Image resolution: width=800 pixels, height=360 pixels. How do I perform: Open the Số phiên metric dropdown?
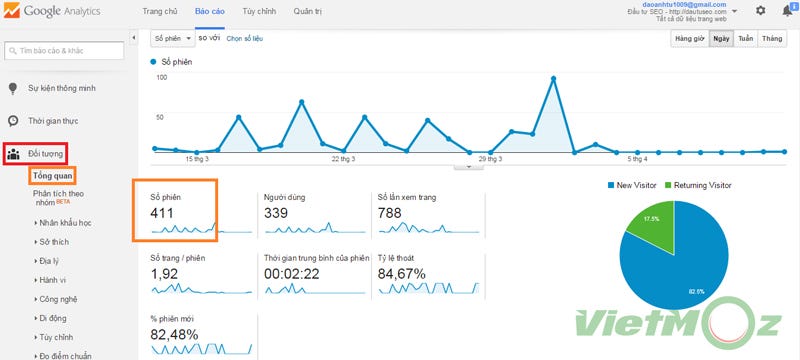tap(173, 38)
